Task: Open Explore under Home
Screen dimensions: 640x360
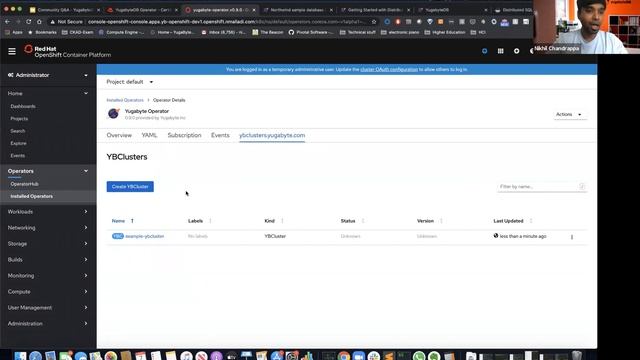Action: tap(18, 143)
